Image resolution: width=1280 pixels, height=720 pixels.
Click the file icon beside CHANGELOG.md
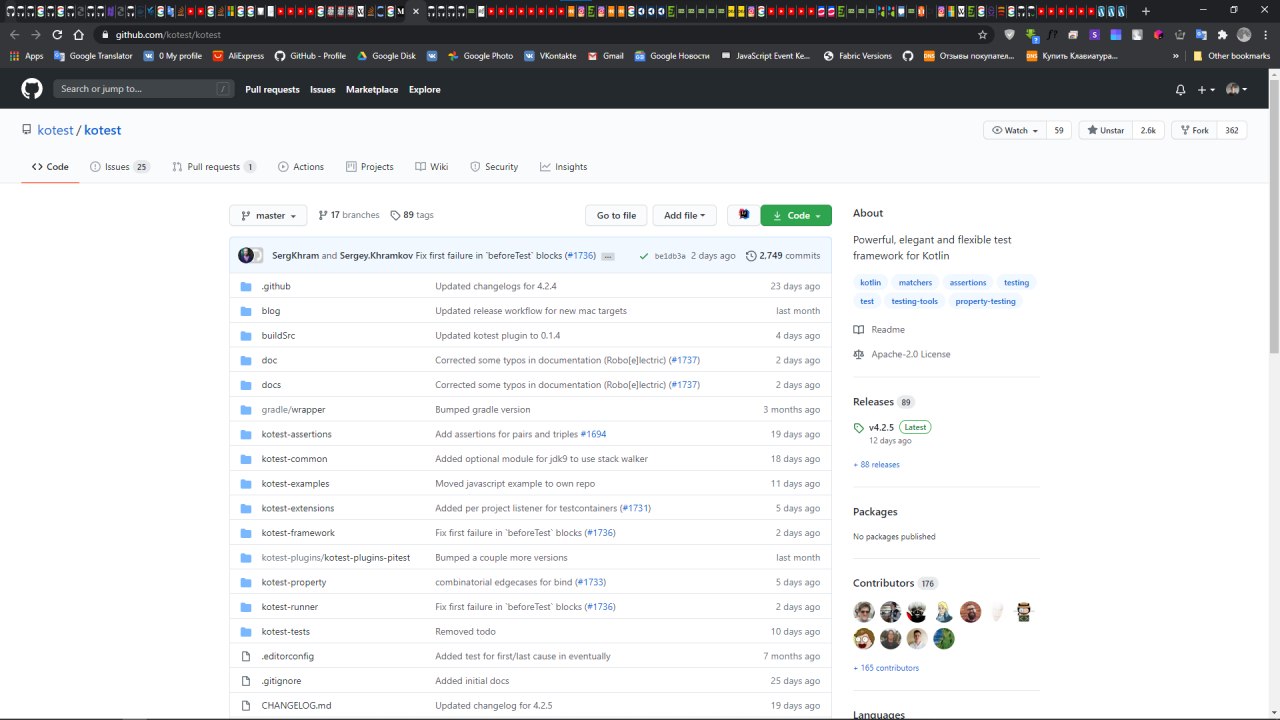point(246,706)
